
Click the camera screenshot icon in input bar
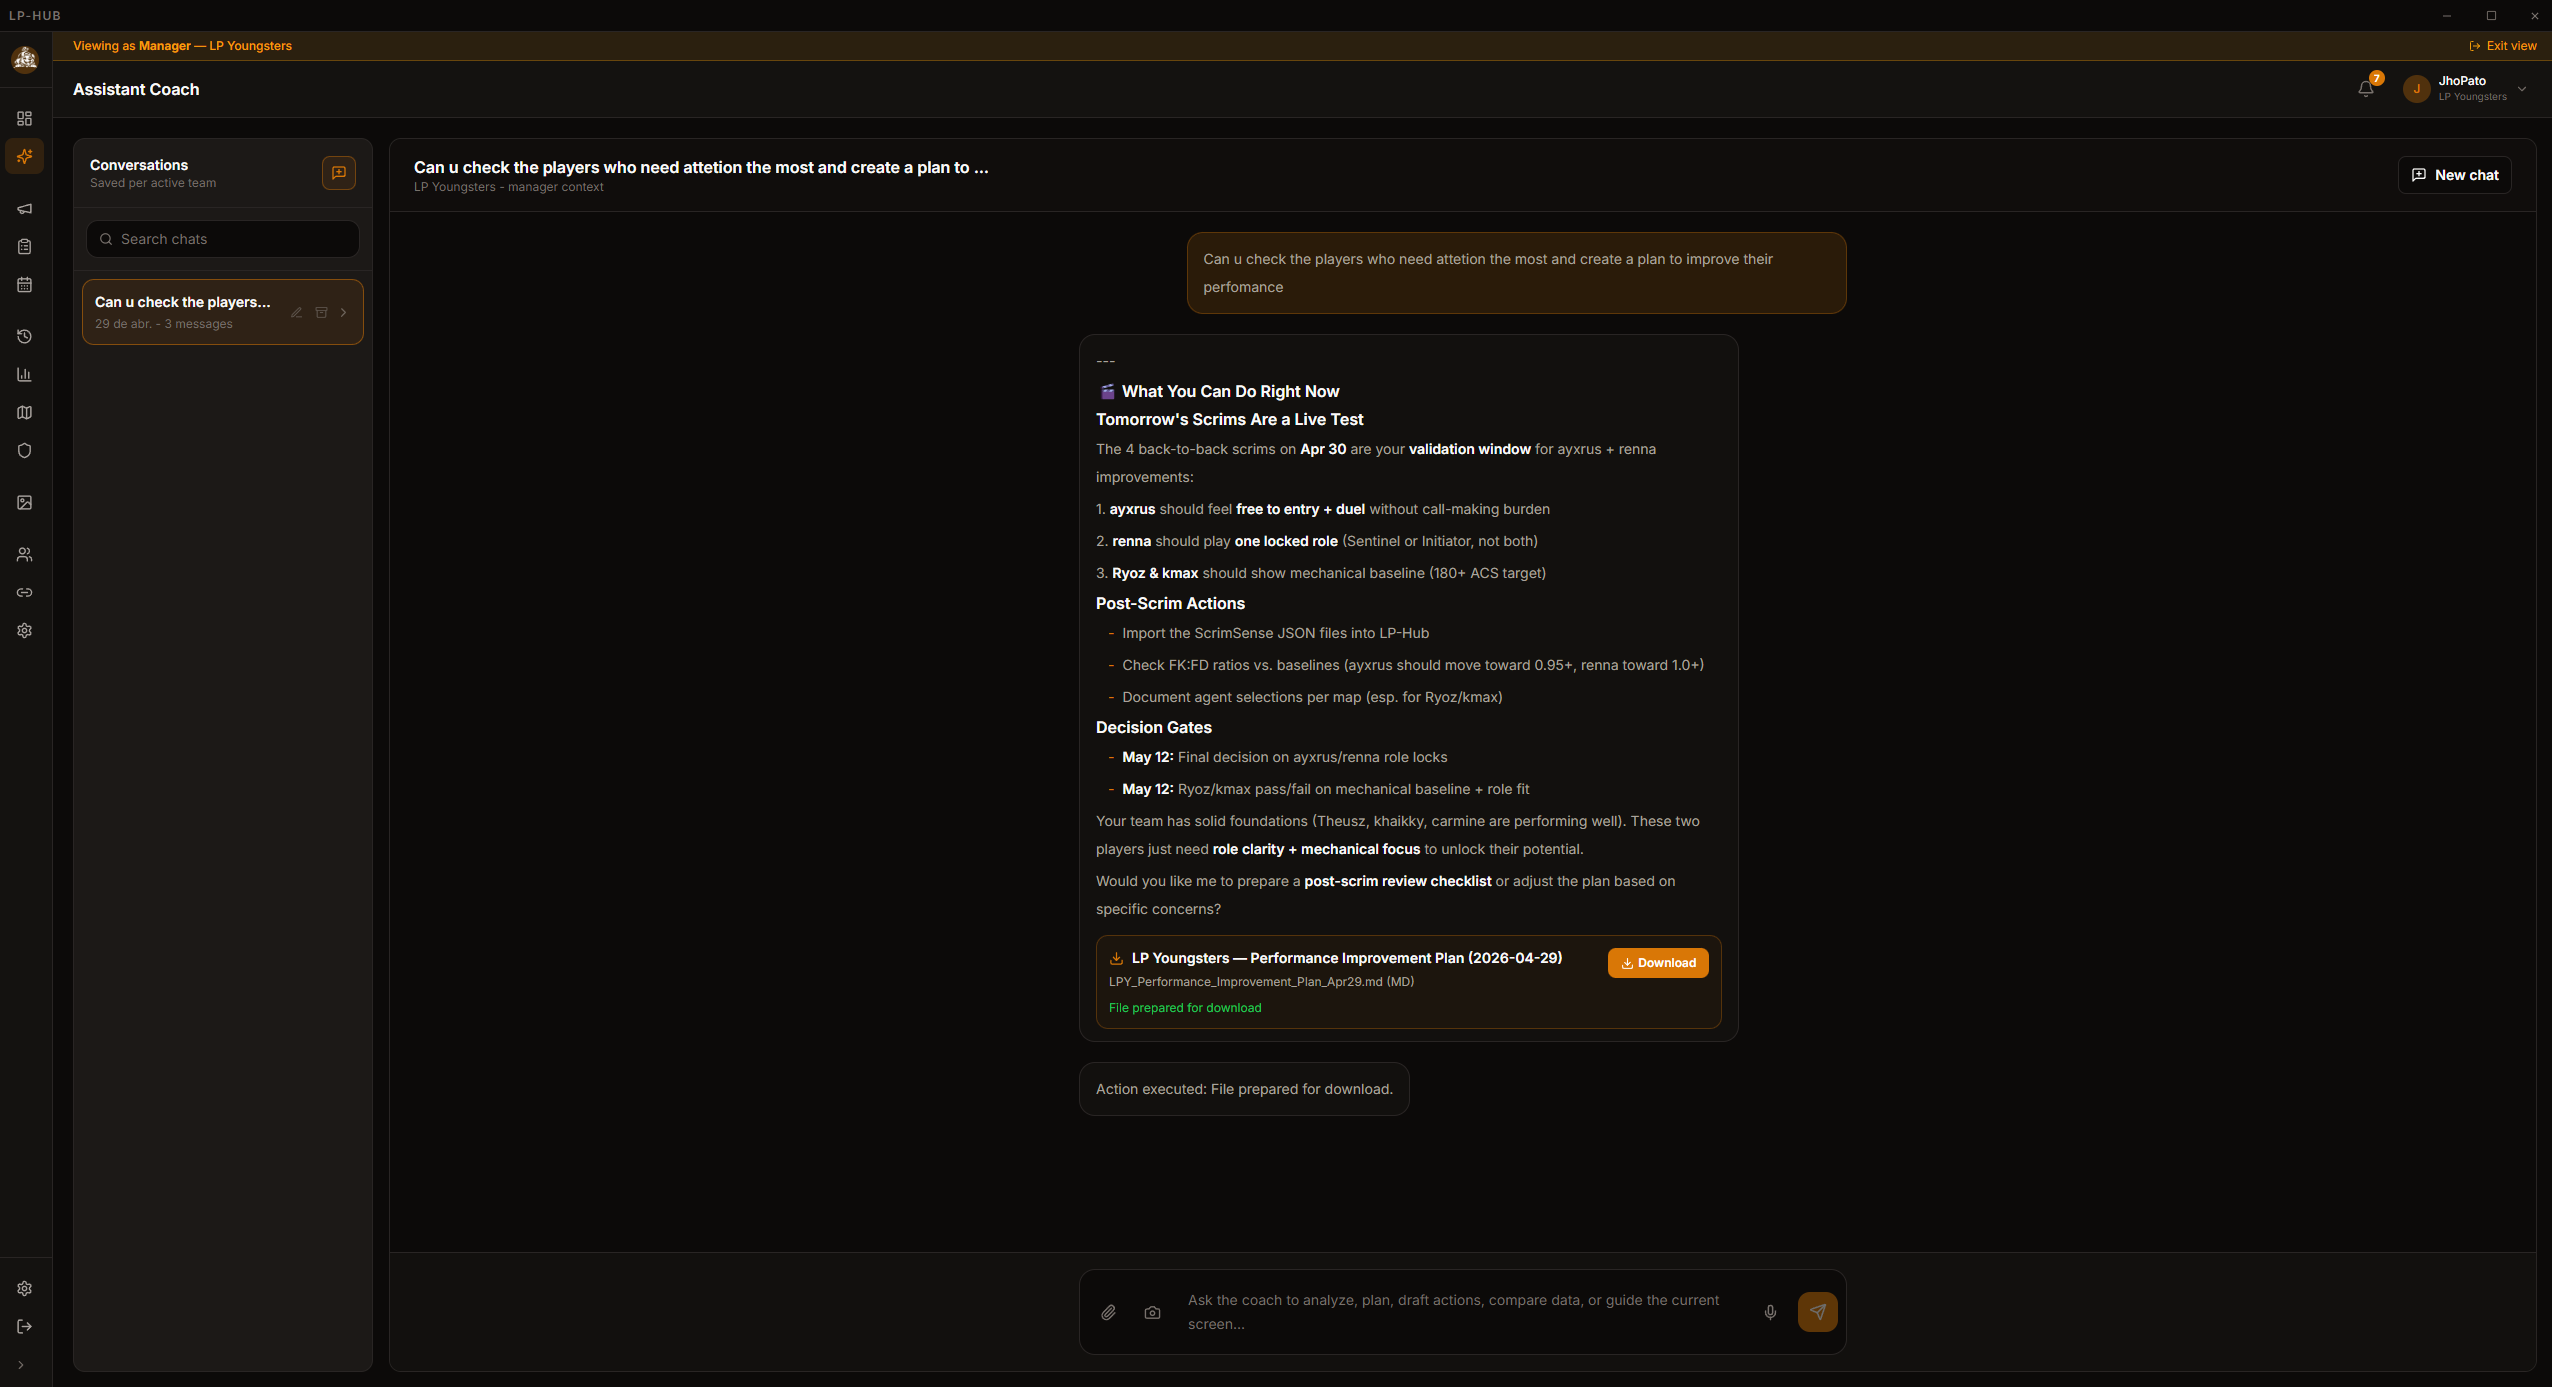tap(1153, 1313)
